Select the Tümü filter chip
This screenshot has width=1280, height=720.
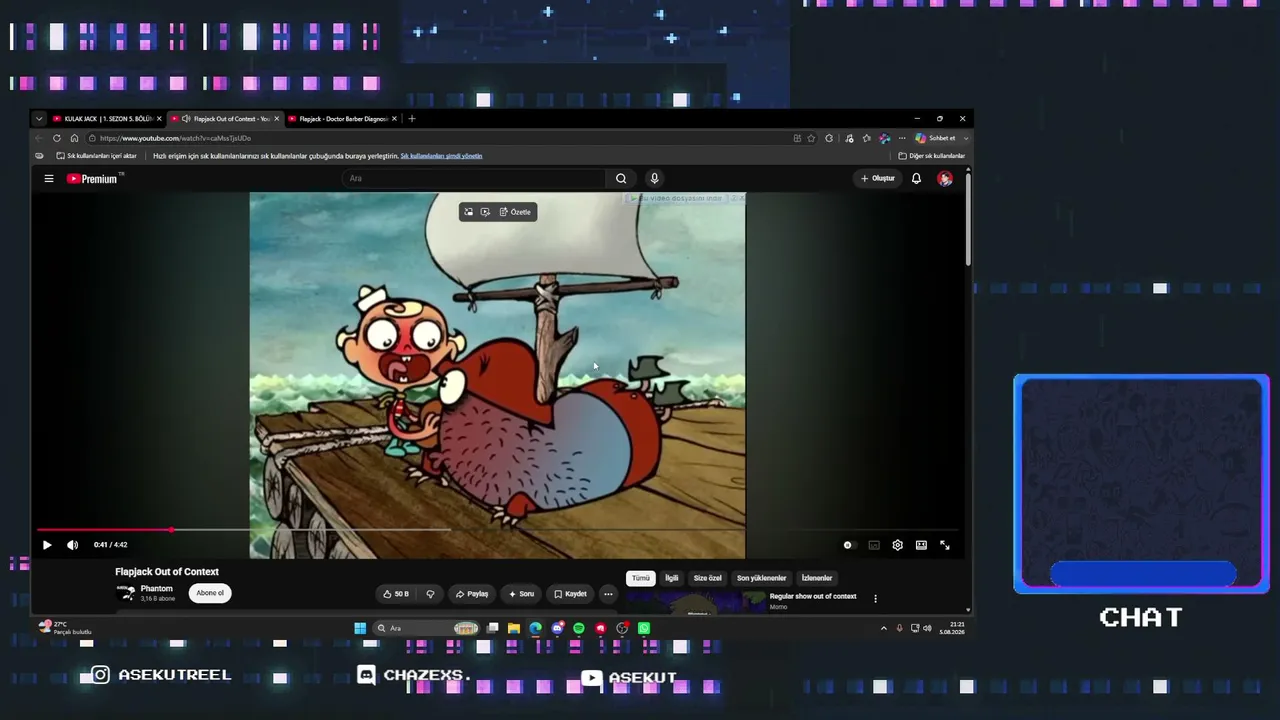pyautogui.click(x=641, y=578)
